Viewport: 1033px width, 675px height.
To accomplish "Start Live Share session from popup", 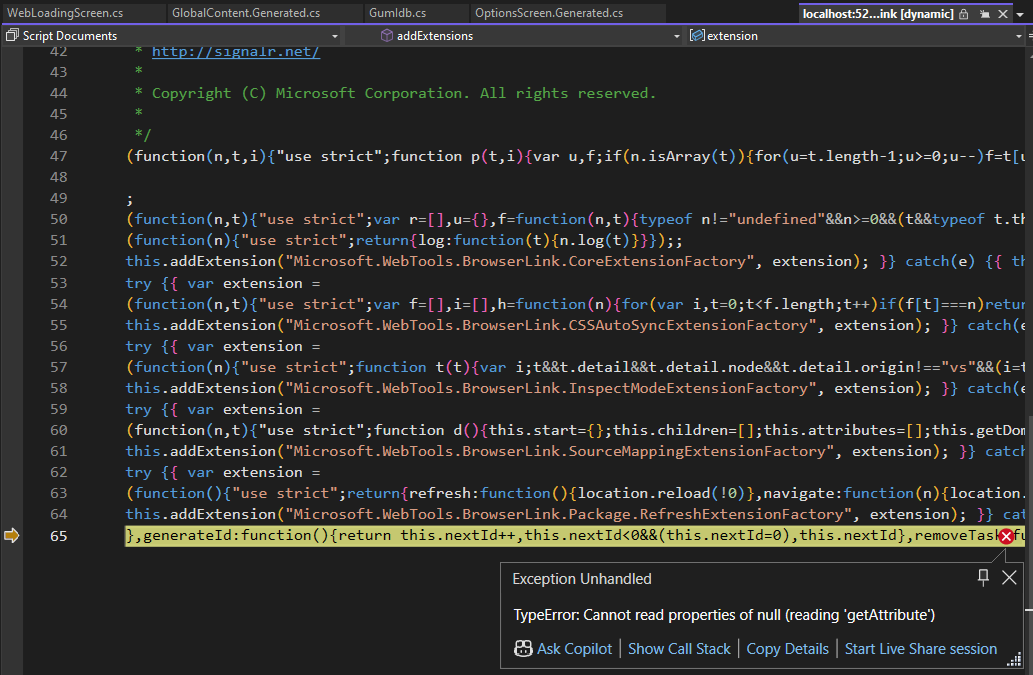I will [920, 649].
